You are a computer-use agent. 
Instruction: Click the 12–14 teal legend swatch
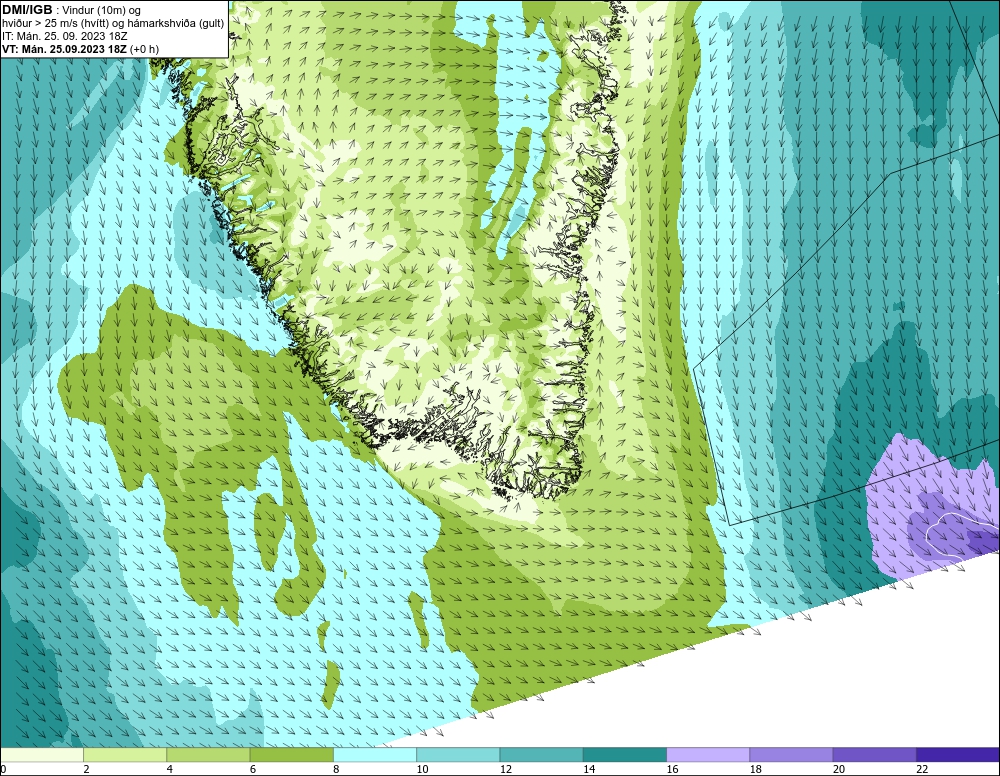541,755
